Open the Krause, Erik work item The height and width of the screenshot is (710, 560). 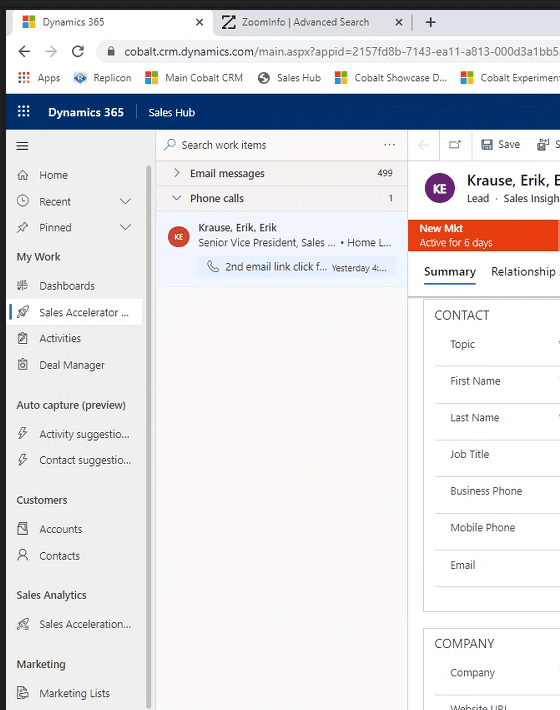tap(282, 248)
